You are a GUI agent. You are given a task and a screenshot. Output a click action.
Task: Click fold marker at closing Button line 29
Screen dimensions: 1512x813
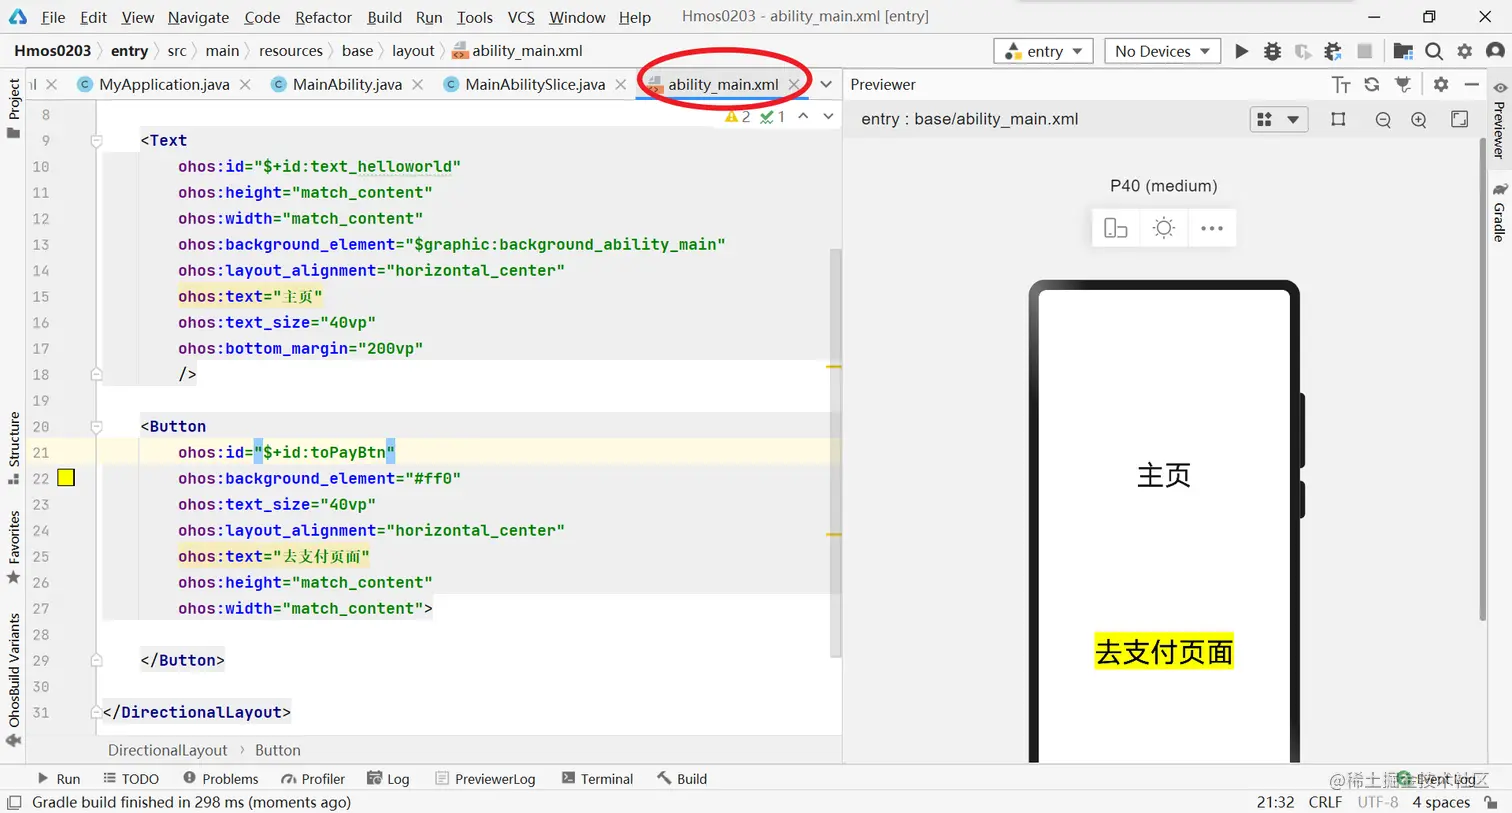tap(96, 661)
